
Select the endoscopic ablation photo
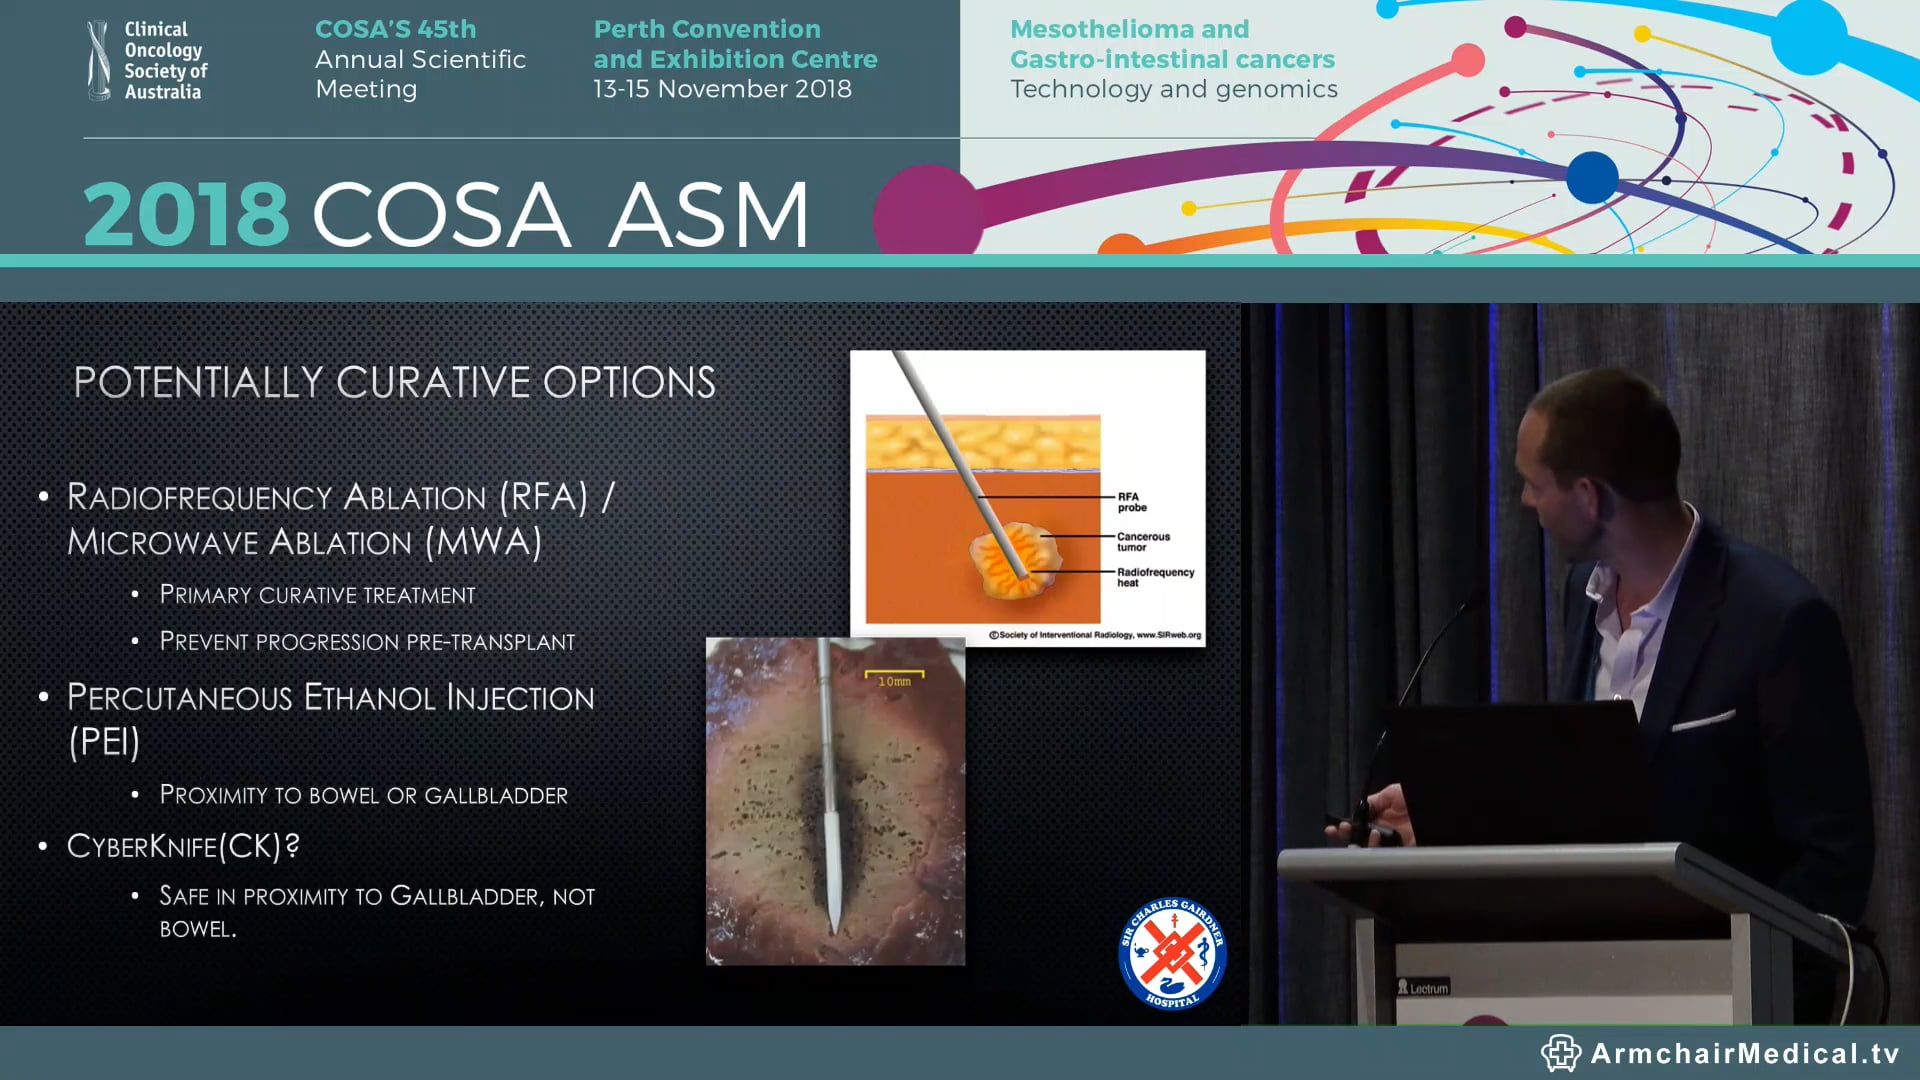(836, 800)
